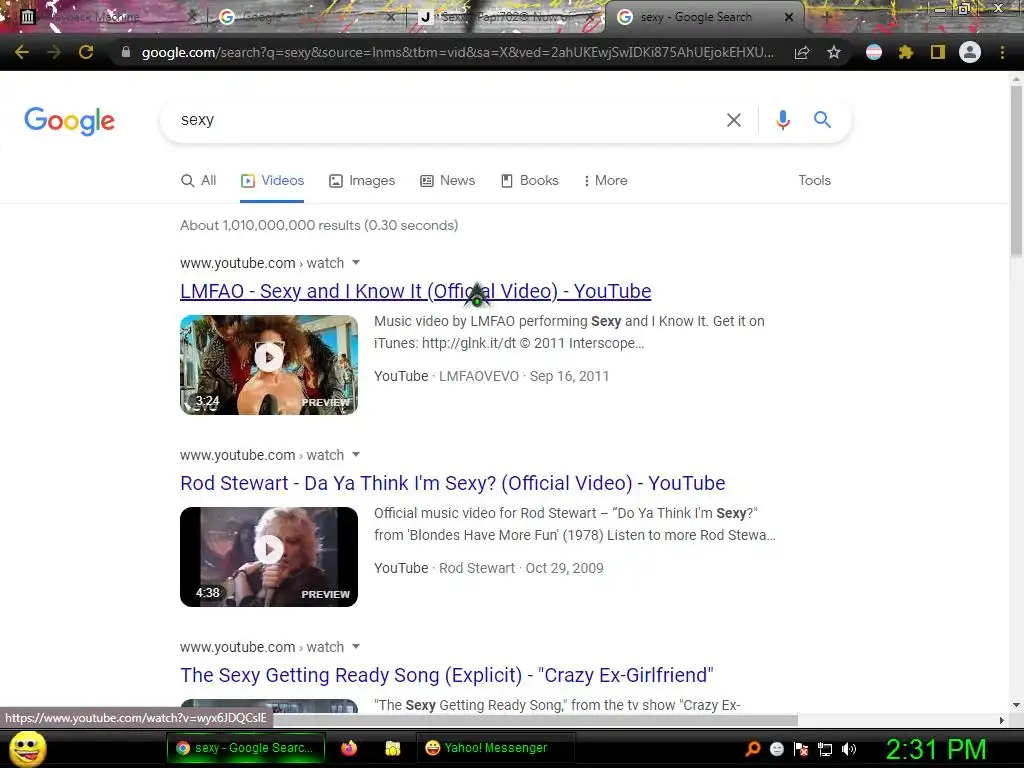Go back using the browser back arrow

(22, 52)
